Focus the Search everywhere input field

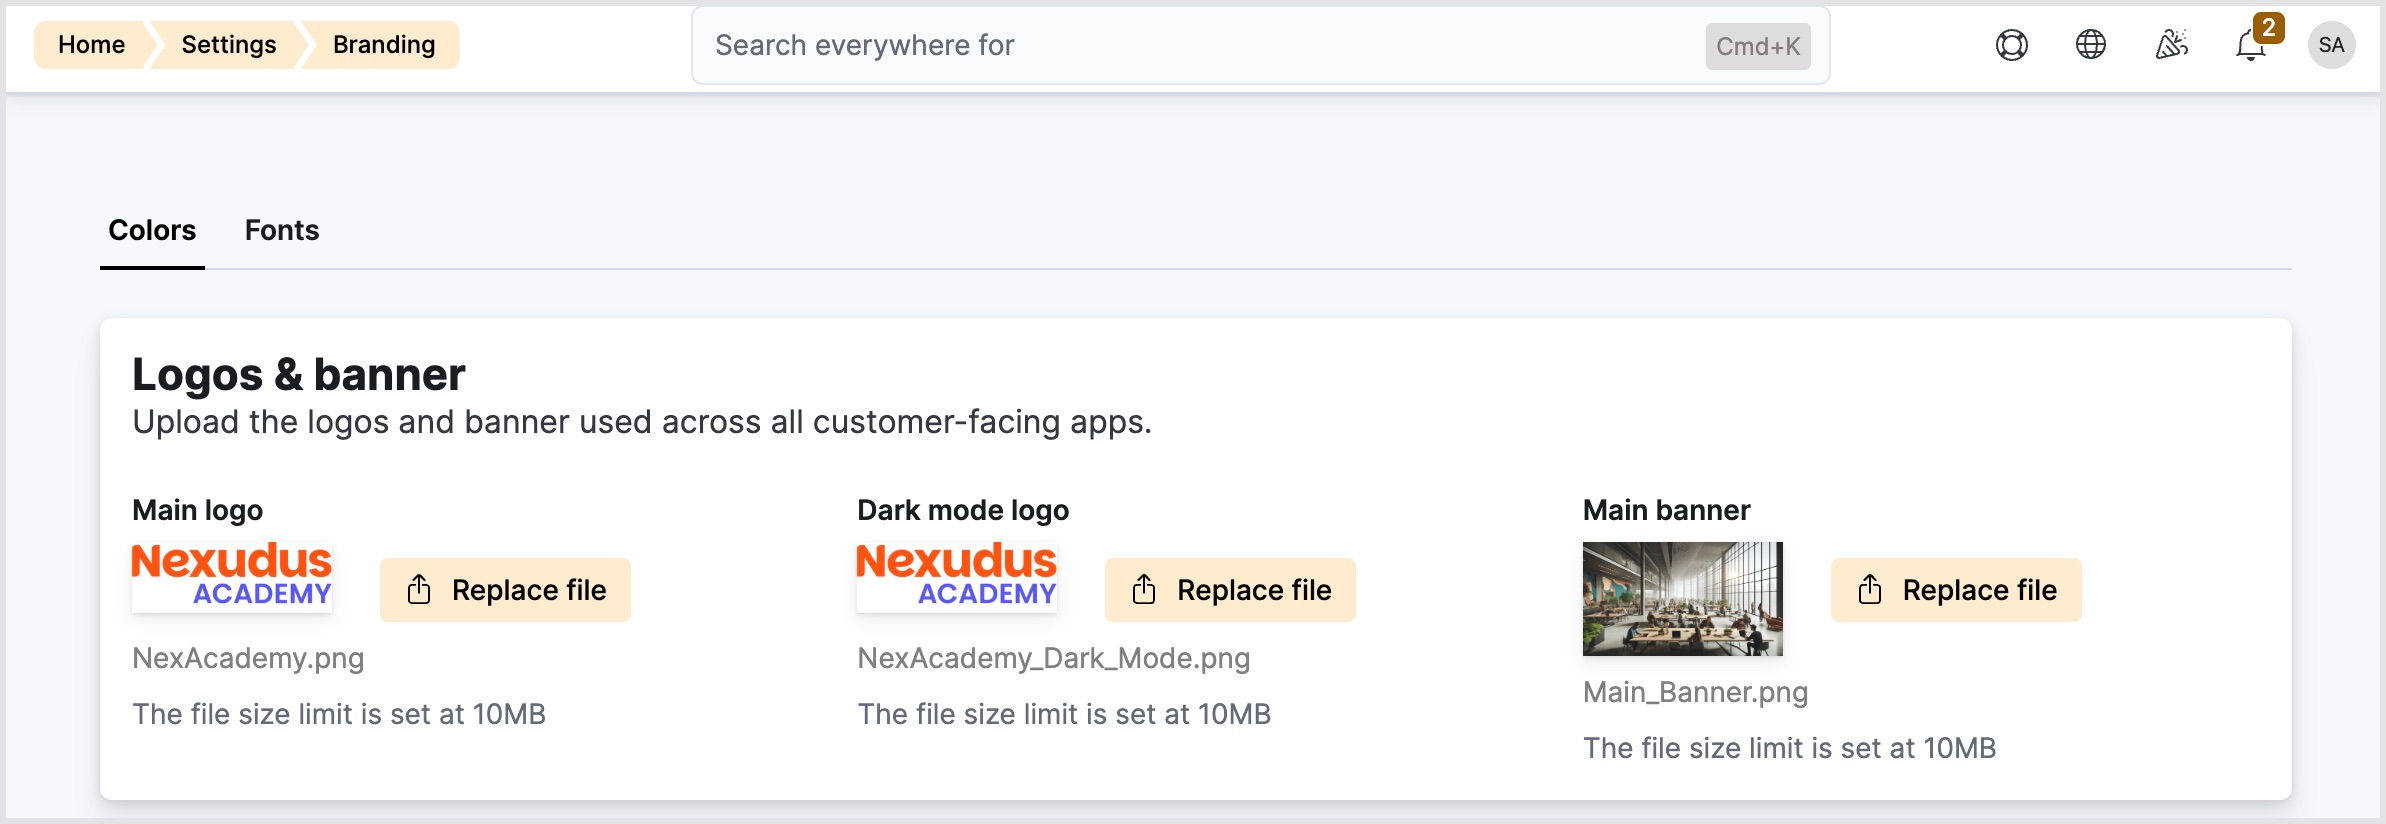(1260, 46)
